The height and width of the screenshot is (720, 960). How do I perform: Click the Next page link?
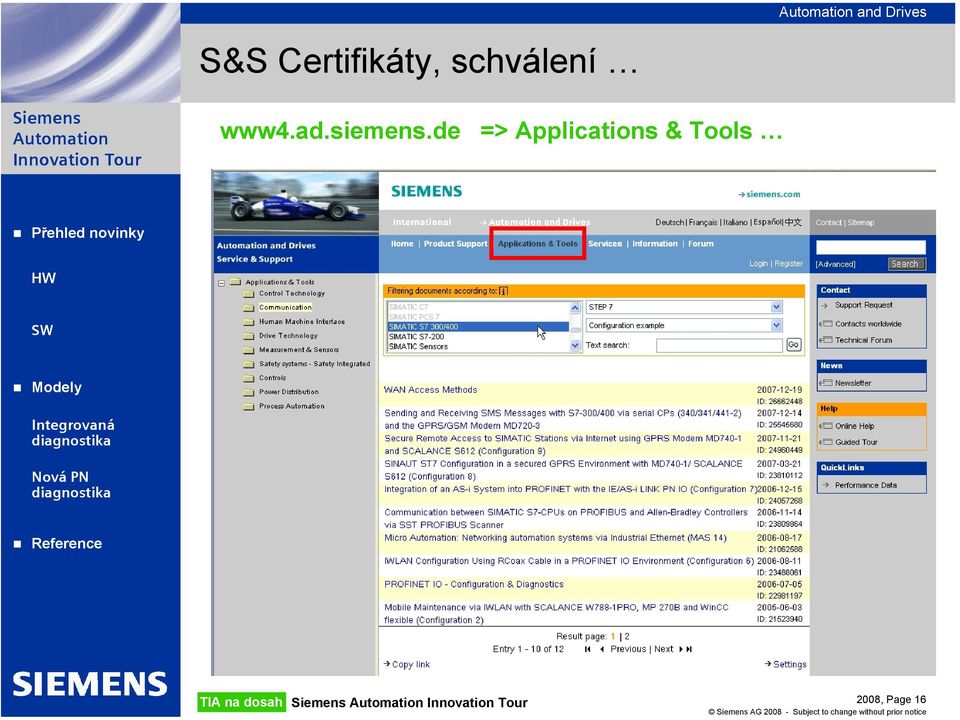click(663, 649)
